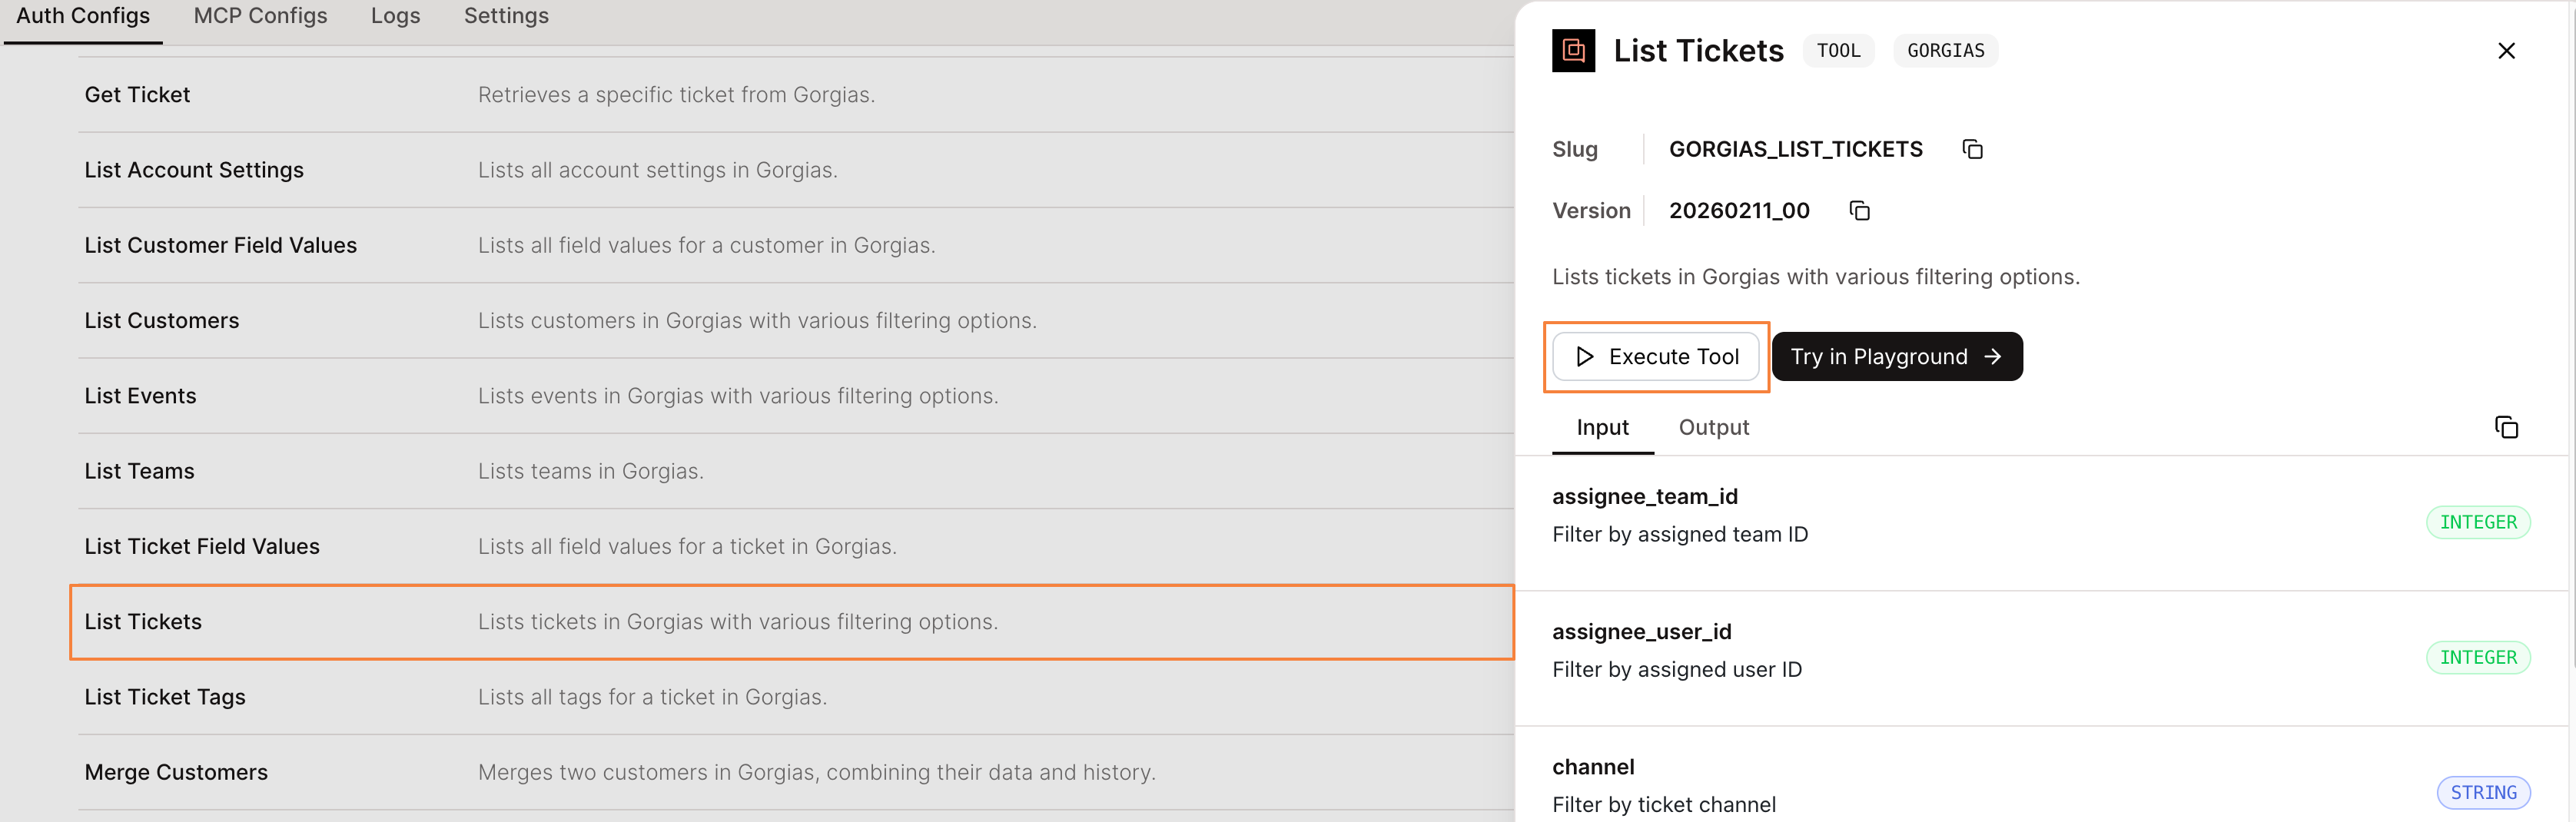Copy the version number 20260211_00

1859,210
